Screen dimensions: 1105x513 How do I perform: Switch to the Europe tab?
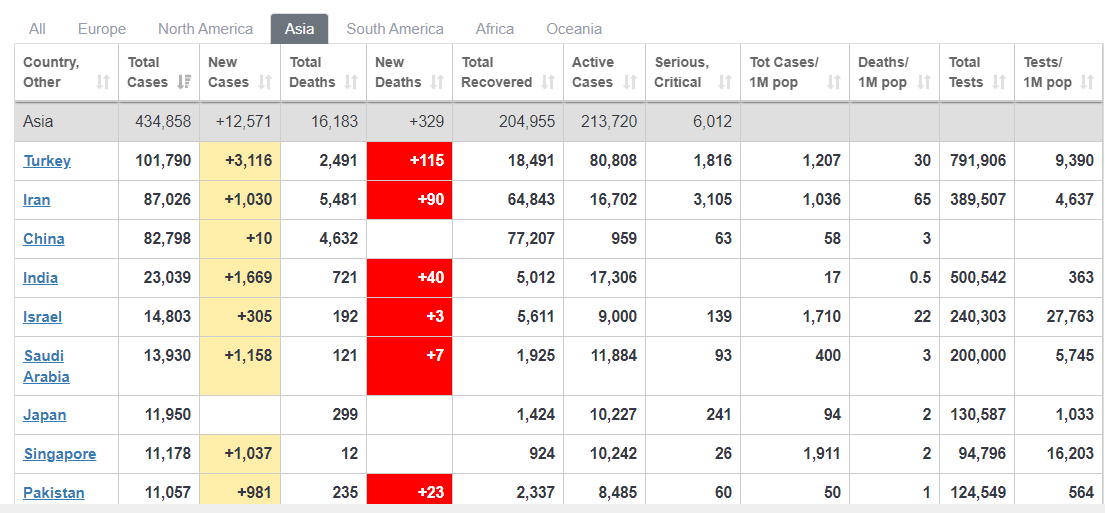pyautogui.click(x=102, y=29)
